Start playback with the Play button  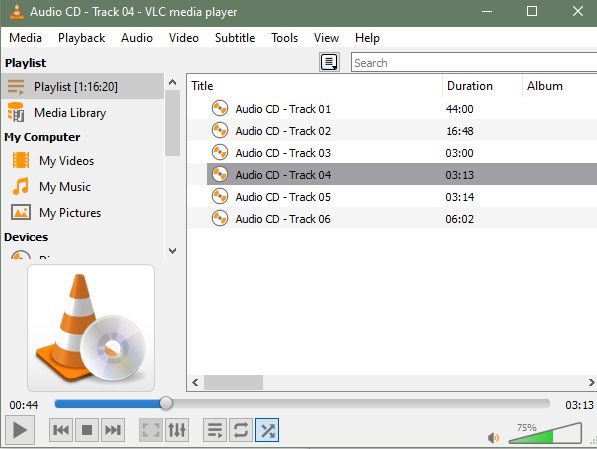click(20, 430)
